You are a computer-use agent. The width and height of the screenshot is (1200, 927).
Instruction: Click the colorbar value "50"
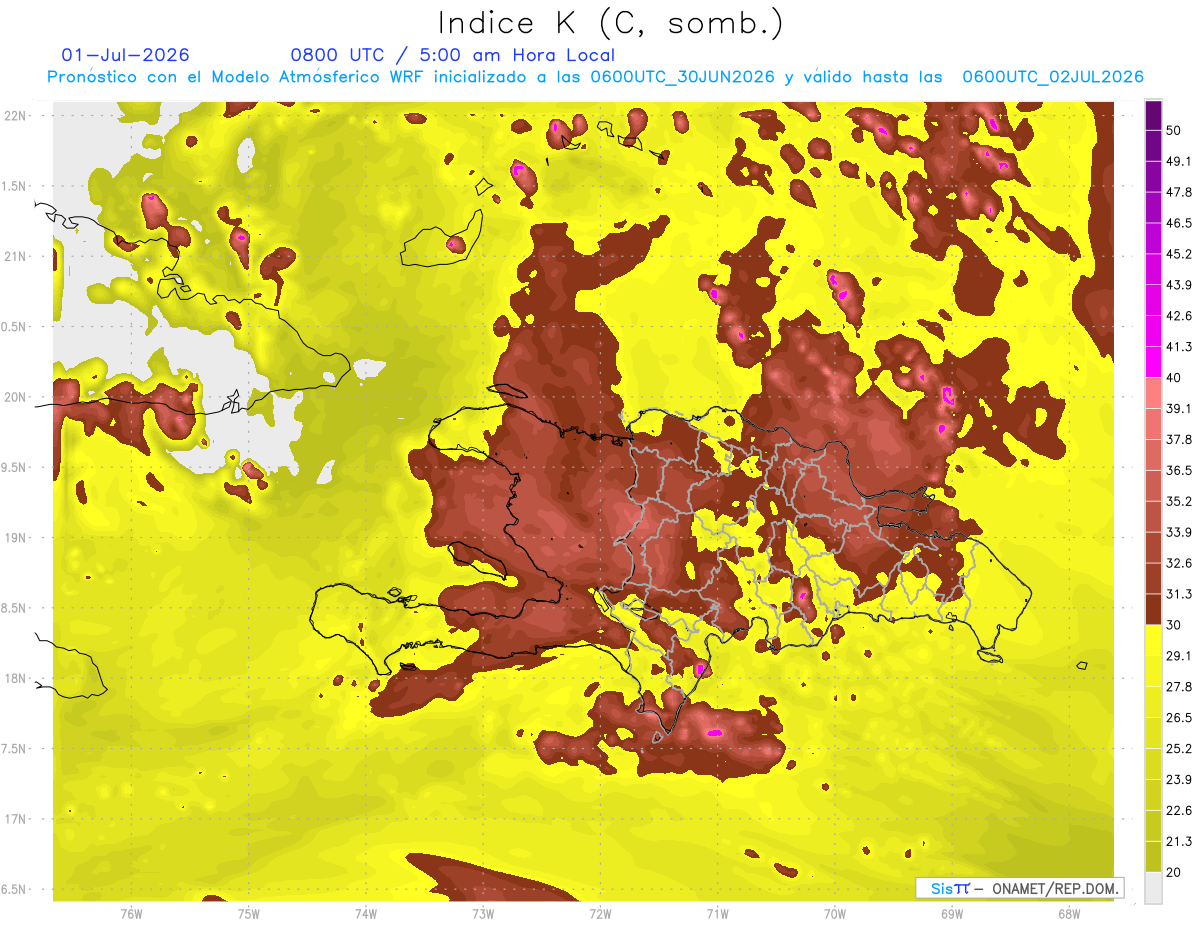tap(1174, 130)
